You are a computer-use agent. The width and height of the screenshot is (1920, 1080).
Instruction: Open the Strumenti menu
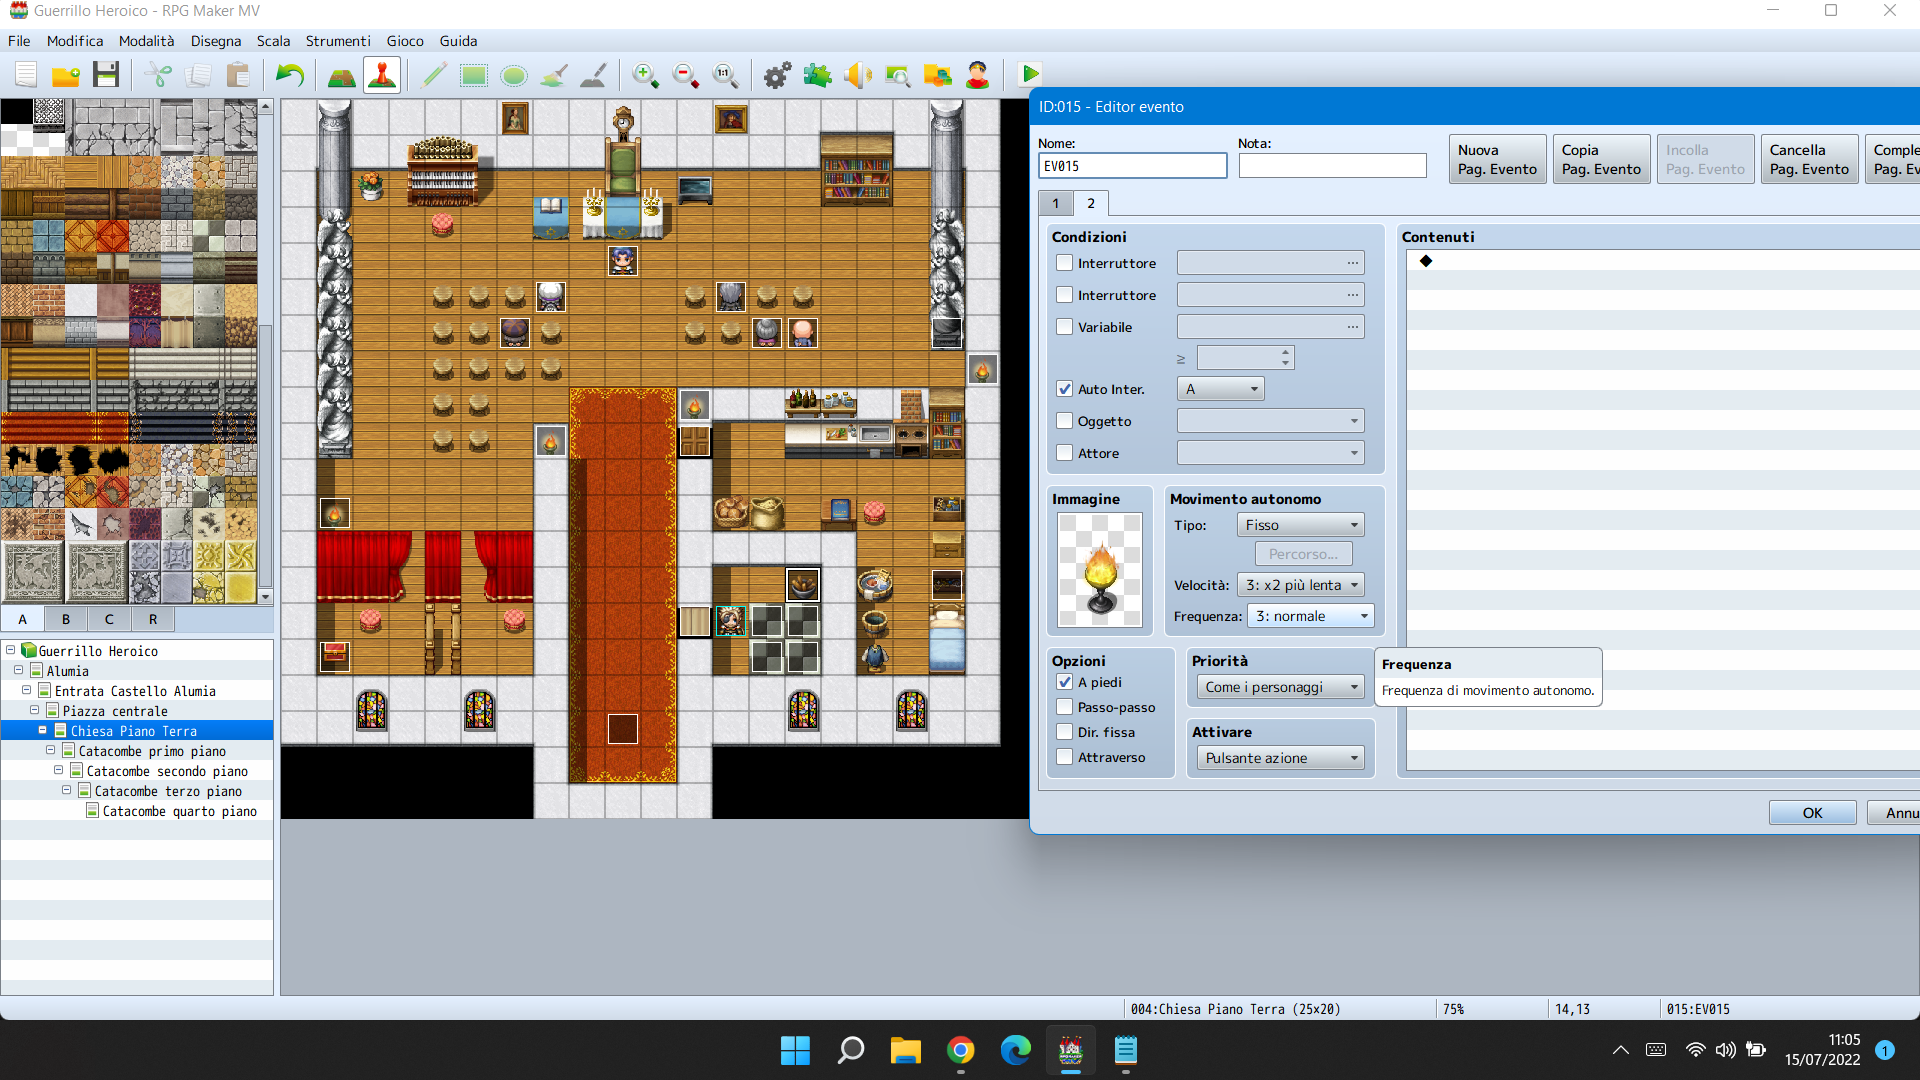click(337, 41)
